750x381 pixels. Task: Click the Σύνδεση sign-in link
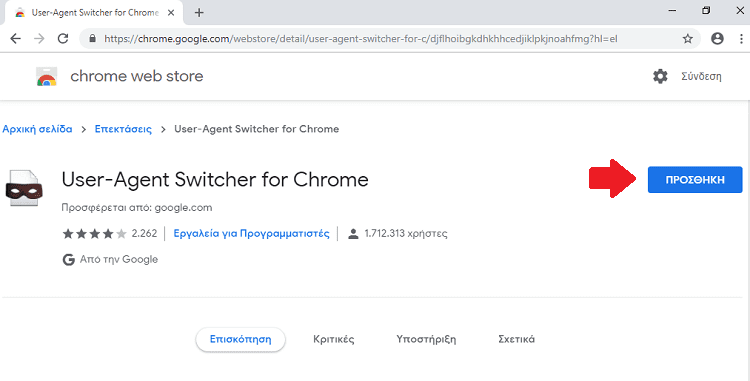click(701, 76)
